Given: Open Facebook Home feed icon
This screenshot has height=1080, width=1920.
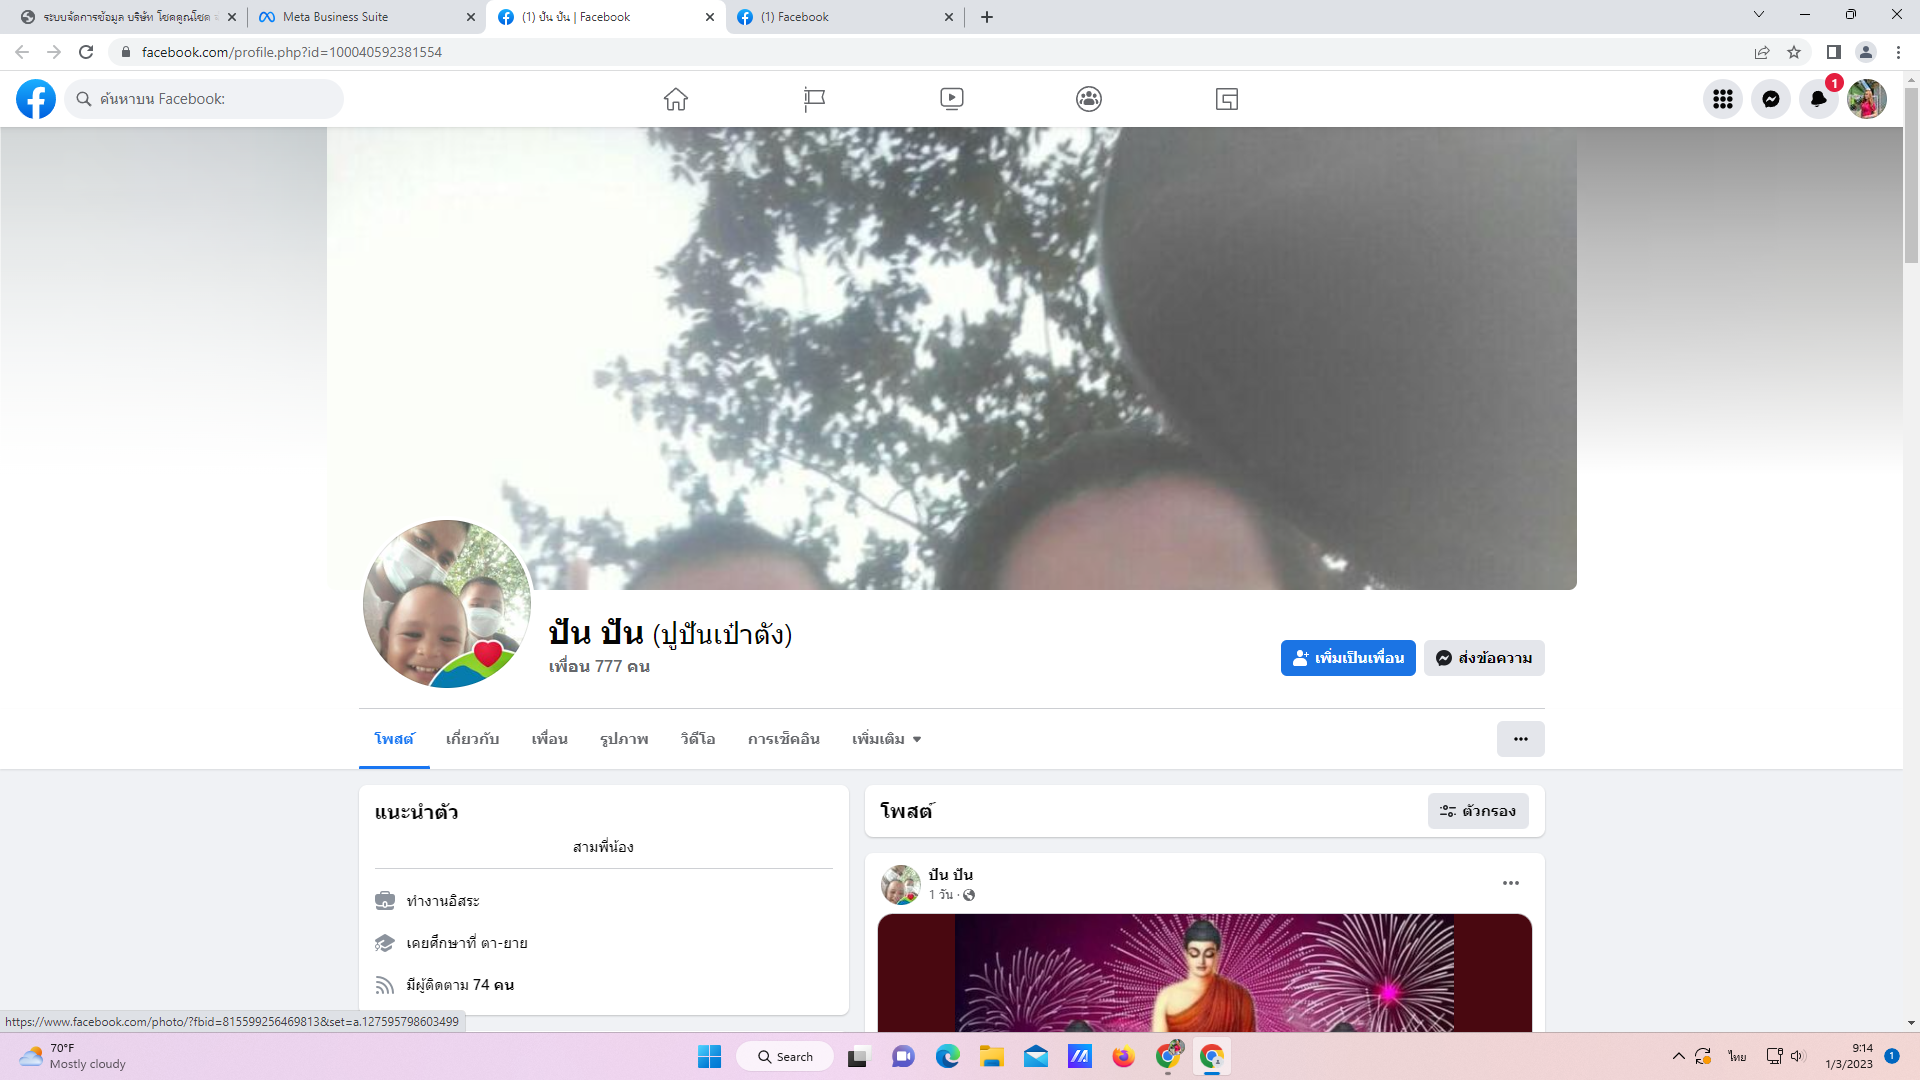Looking at the screenshot, I should click(676, 99).
